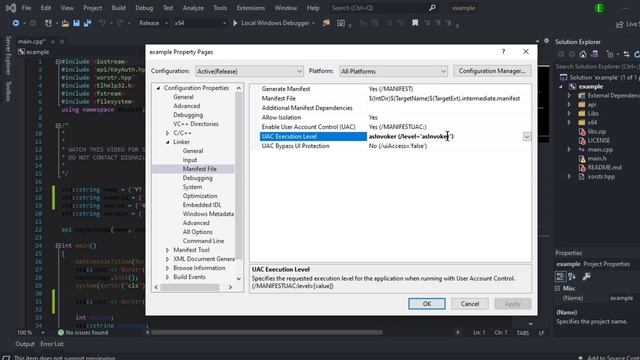The width and height of the screenshot is (640, 360).
Task: Open the UAC Execution Level value dropdown arrow
Action: (527, 136)
